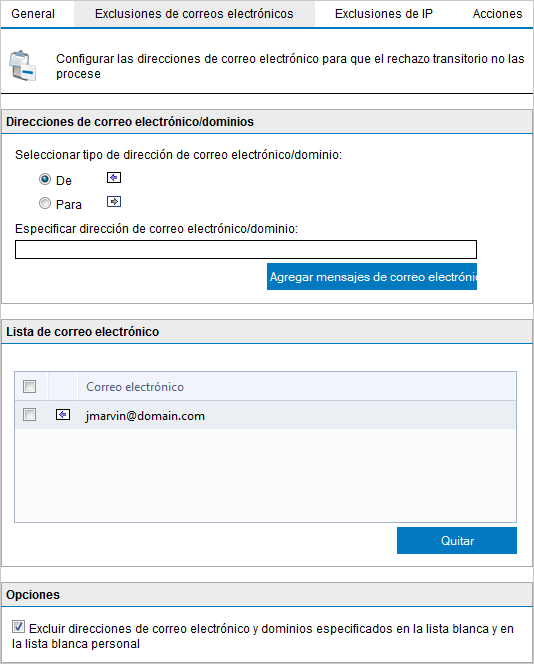The height and width of the screenshot is (664, 534).
Task: Click the outgoing arrow icon beside Para
Action: (114, 202)
